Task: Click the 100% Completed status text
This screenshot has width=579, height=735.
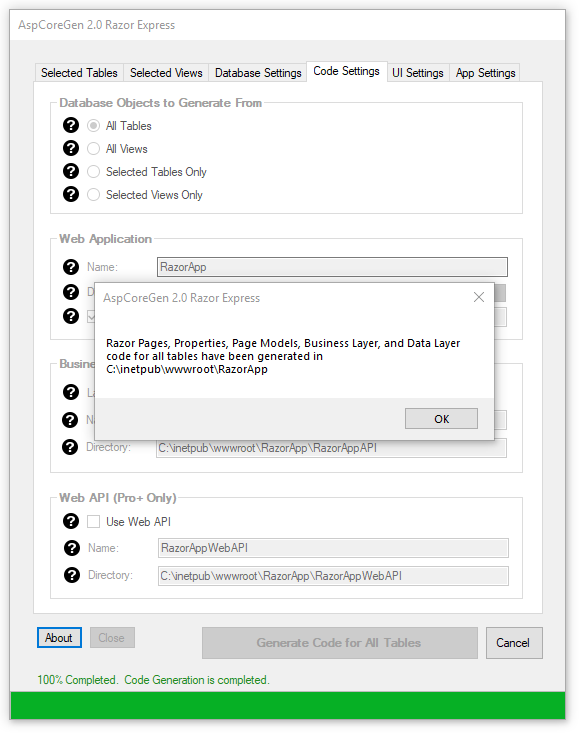Action: pyautogui.click(x=153, y=680)
